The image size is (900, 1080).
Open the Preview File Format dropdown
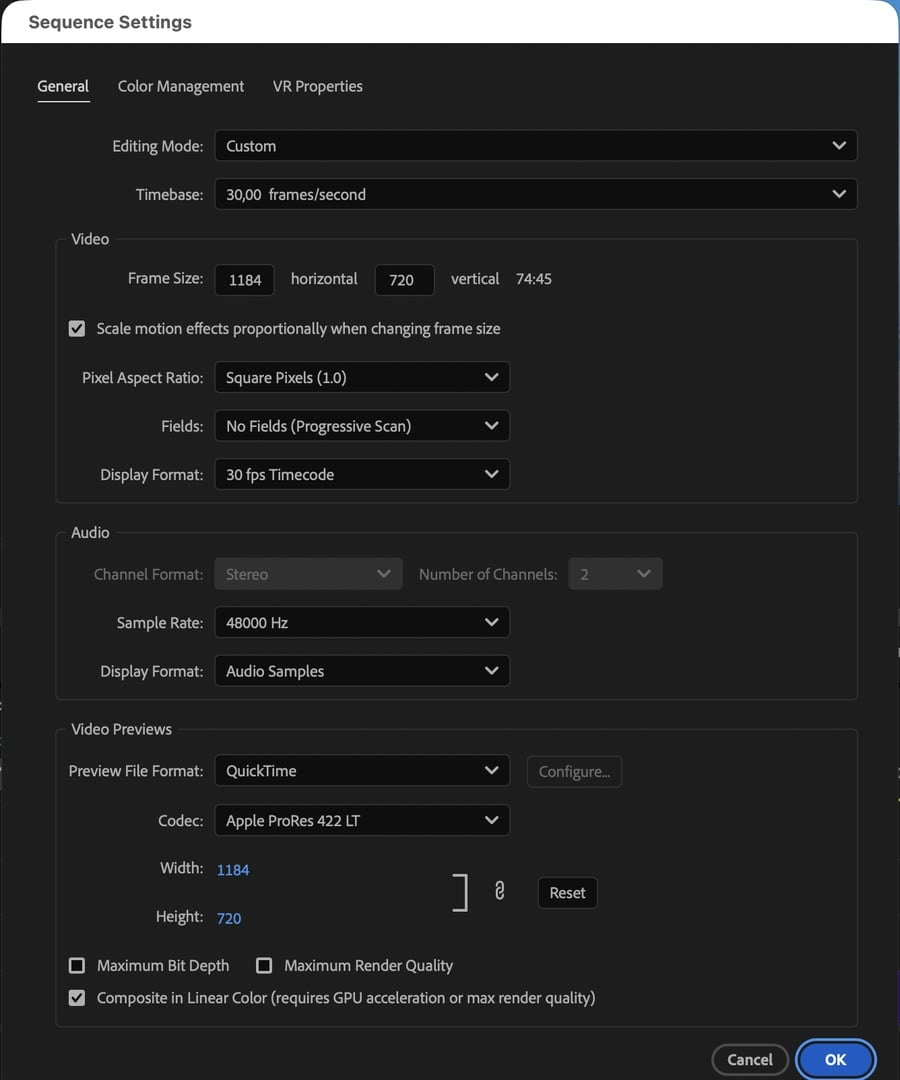pyautogui.click(x=362, y=771)
